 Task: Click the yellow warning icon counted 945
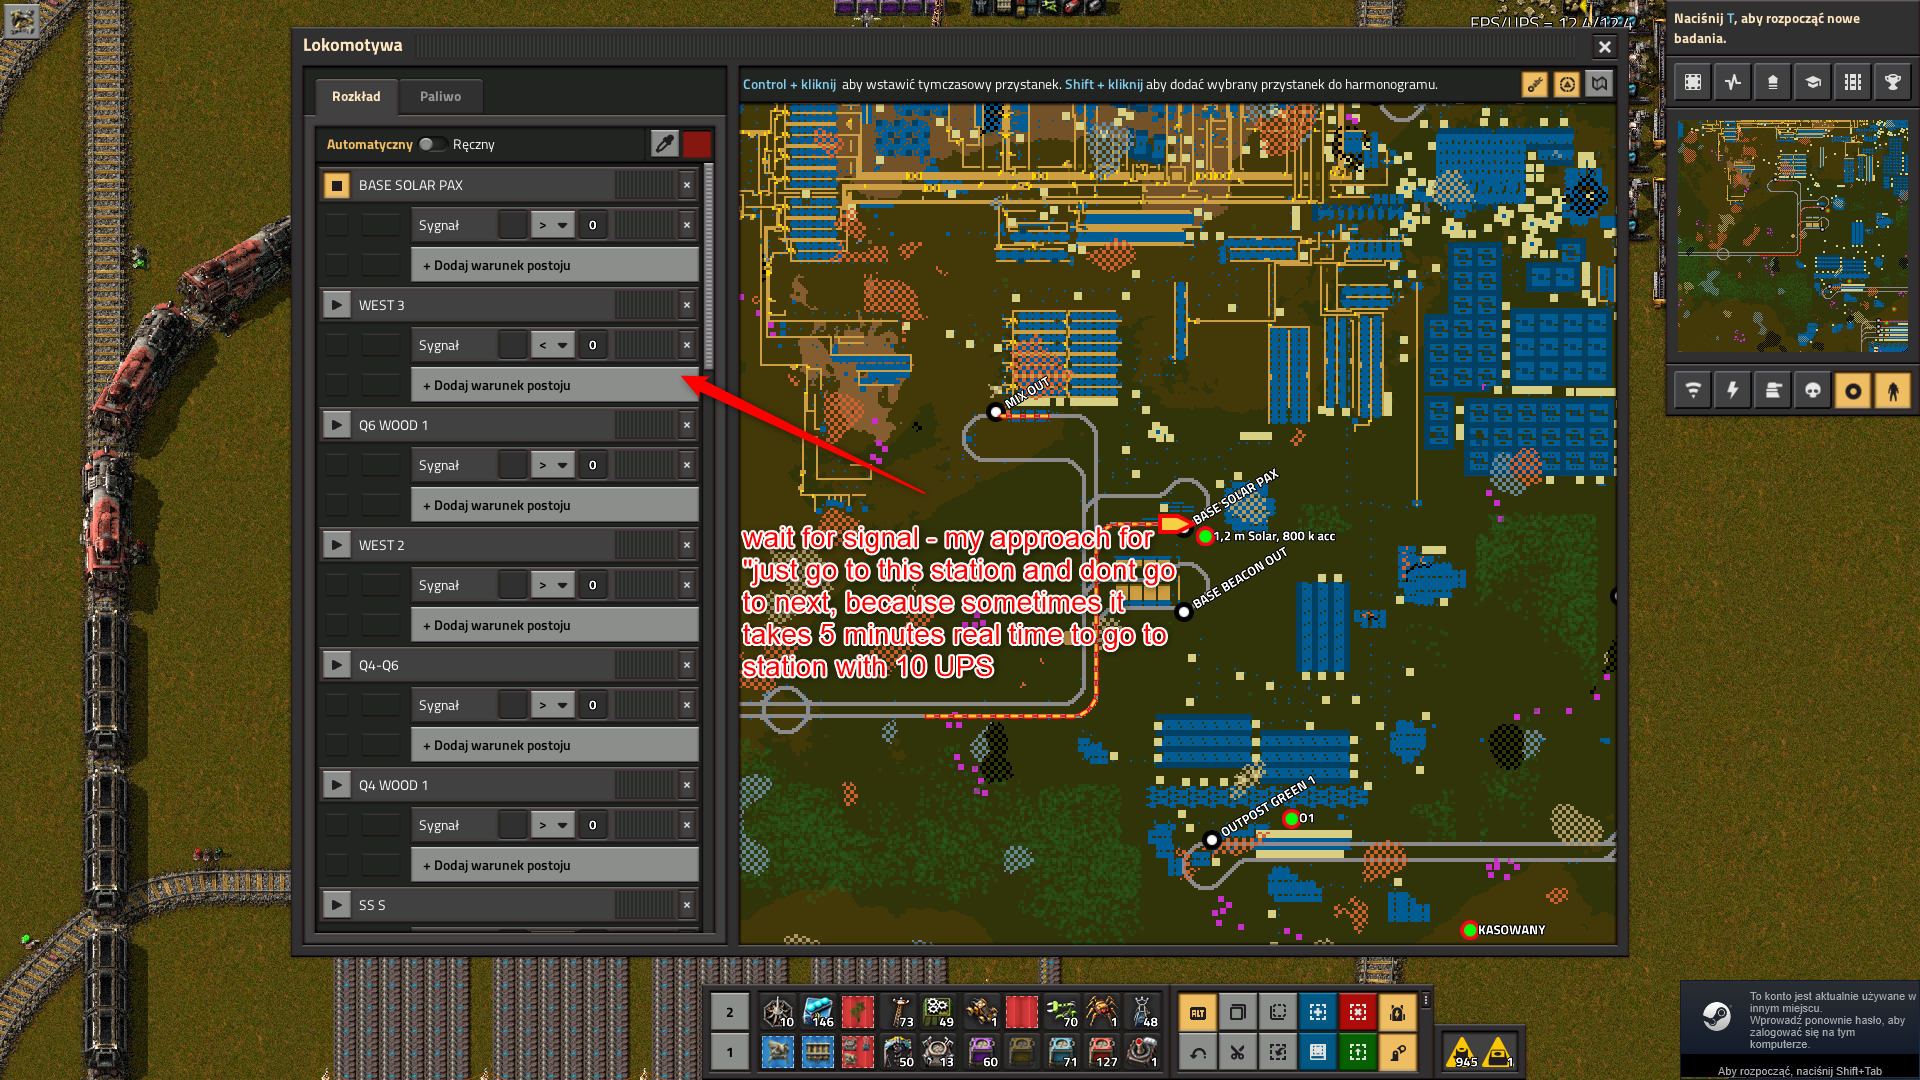coord(1462,1052)
